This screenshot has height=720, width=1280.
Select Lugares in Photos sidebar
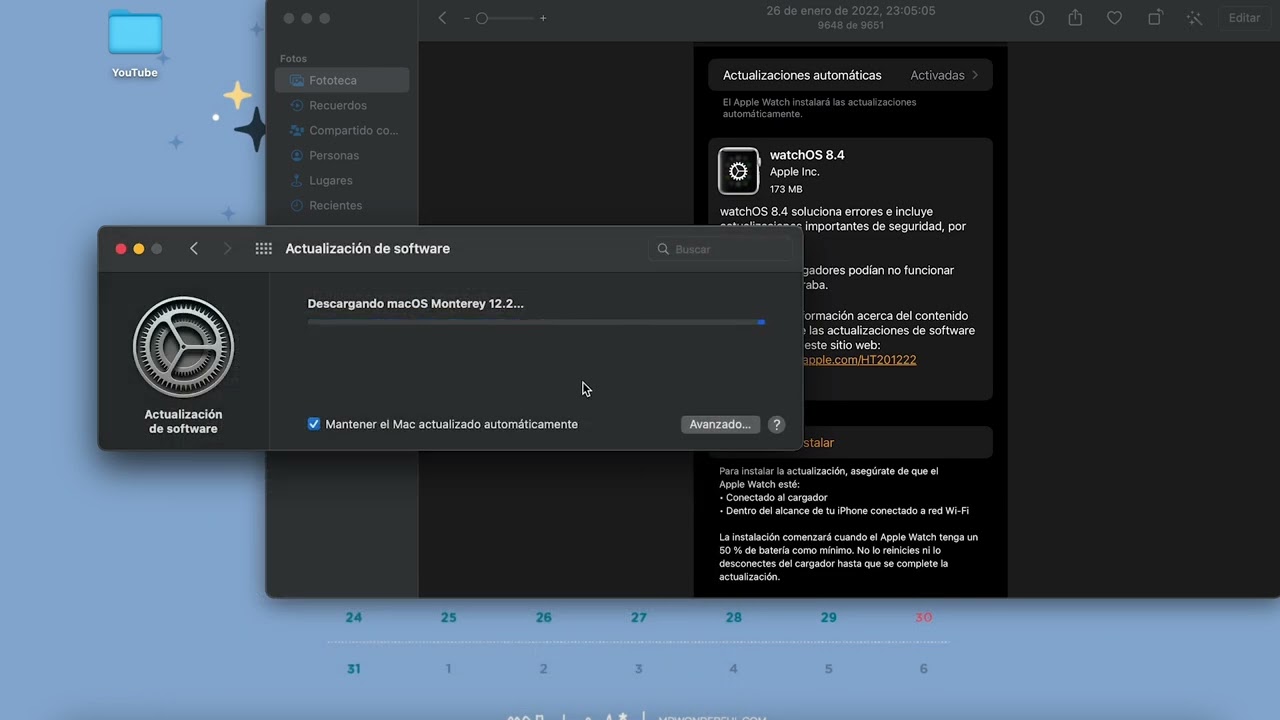click(x=342, y=180)
